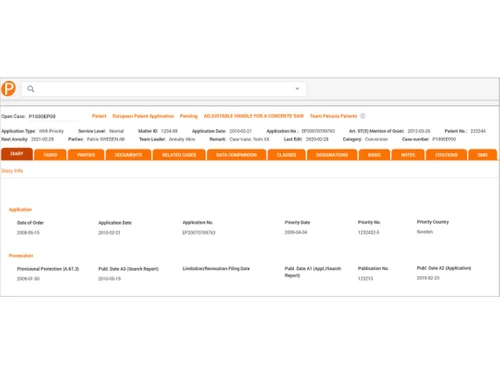Click Patent No. value in header
The width and height of the screenshot is (500, 375).
pos(478,131)
